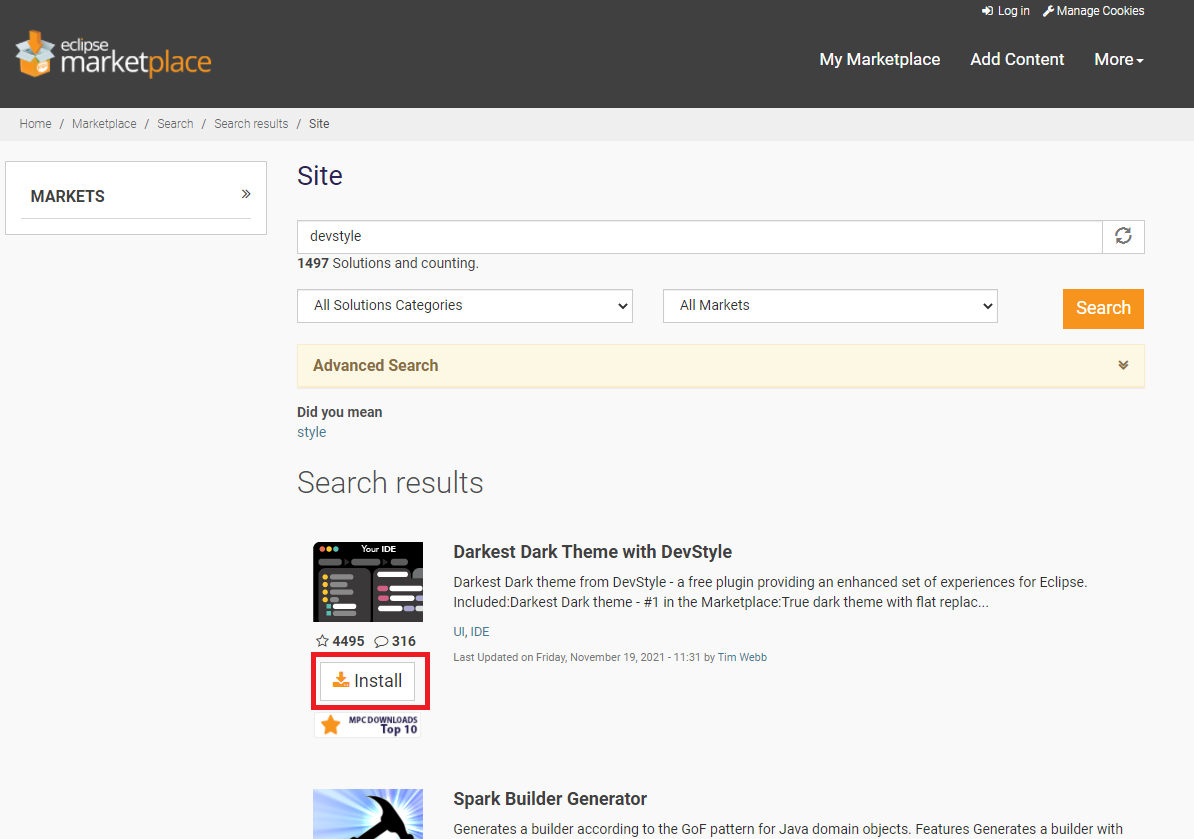
Task: Expand the Advanced Search panel
Action: tap(720, 365)
